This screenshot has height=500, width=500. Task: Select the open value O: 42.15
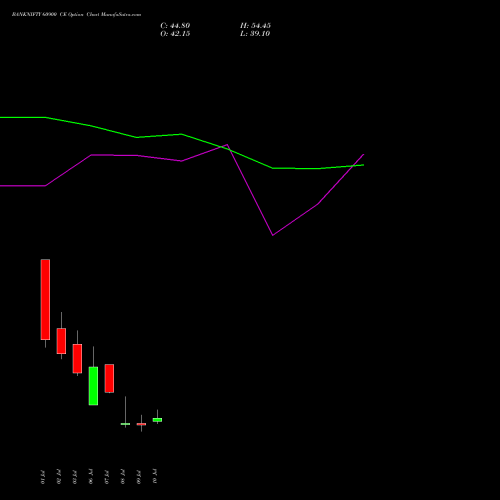click(175, 34)
